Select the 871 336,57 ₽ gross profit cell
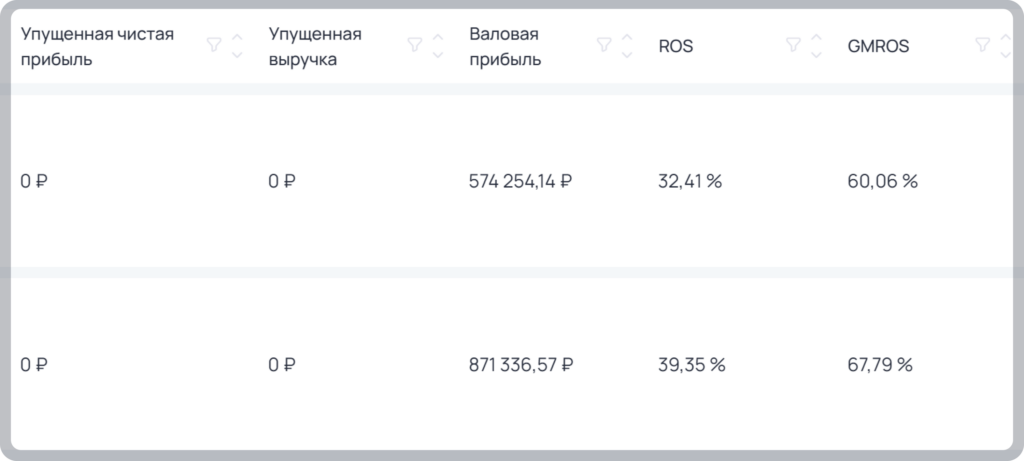 tap(520, 364)
